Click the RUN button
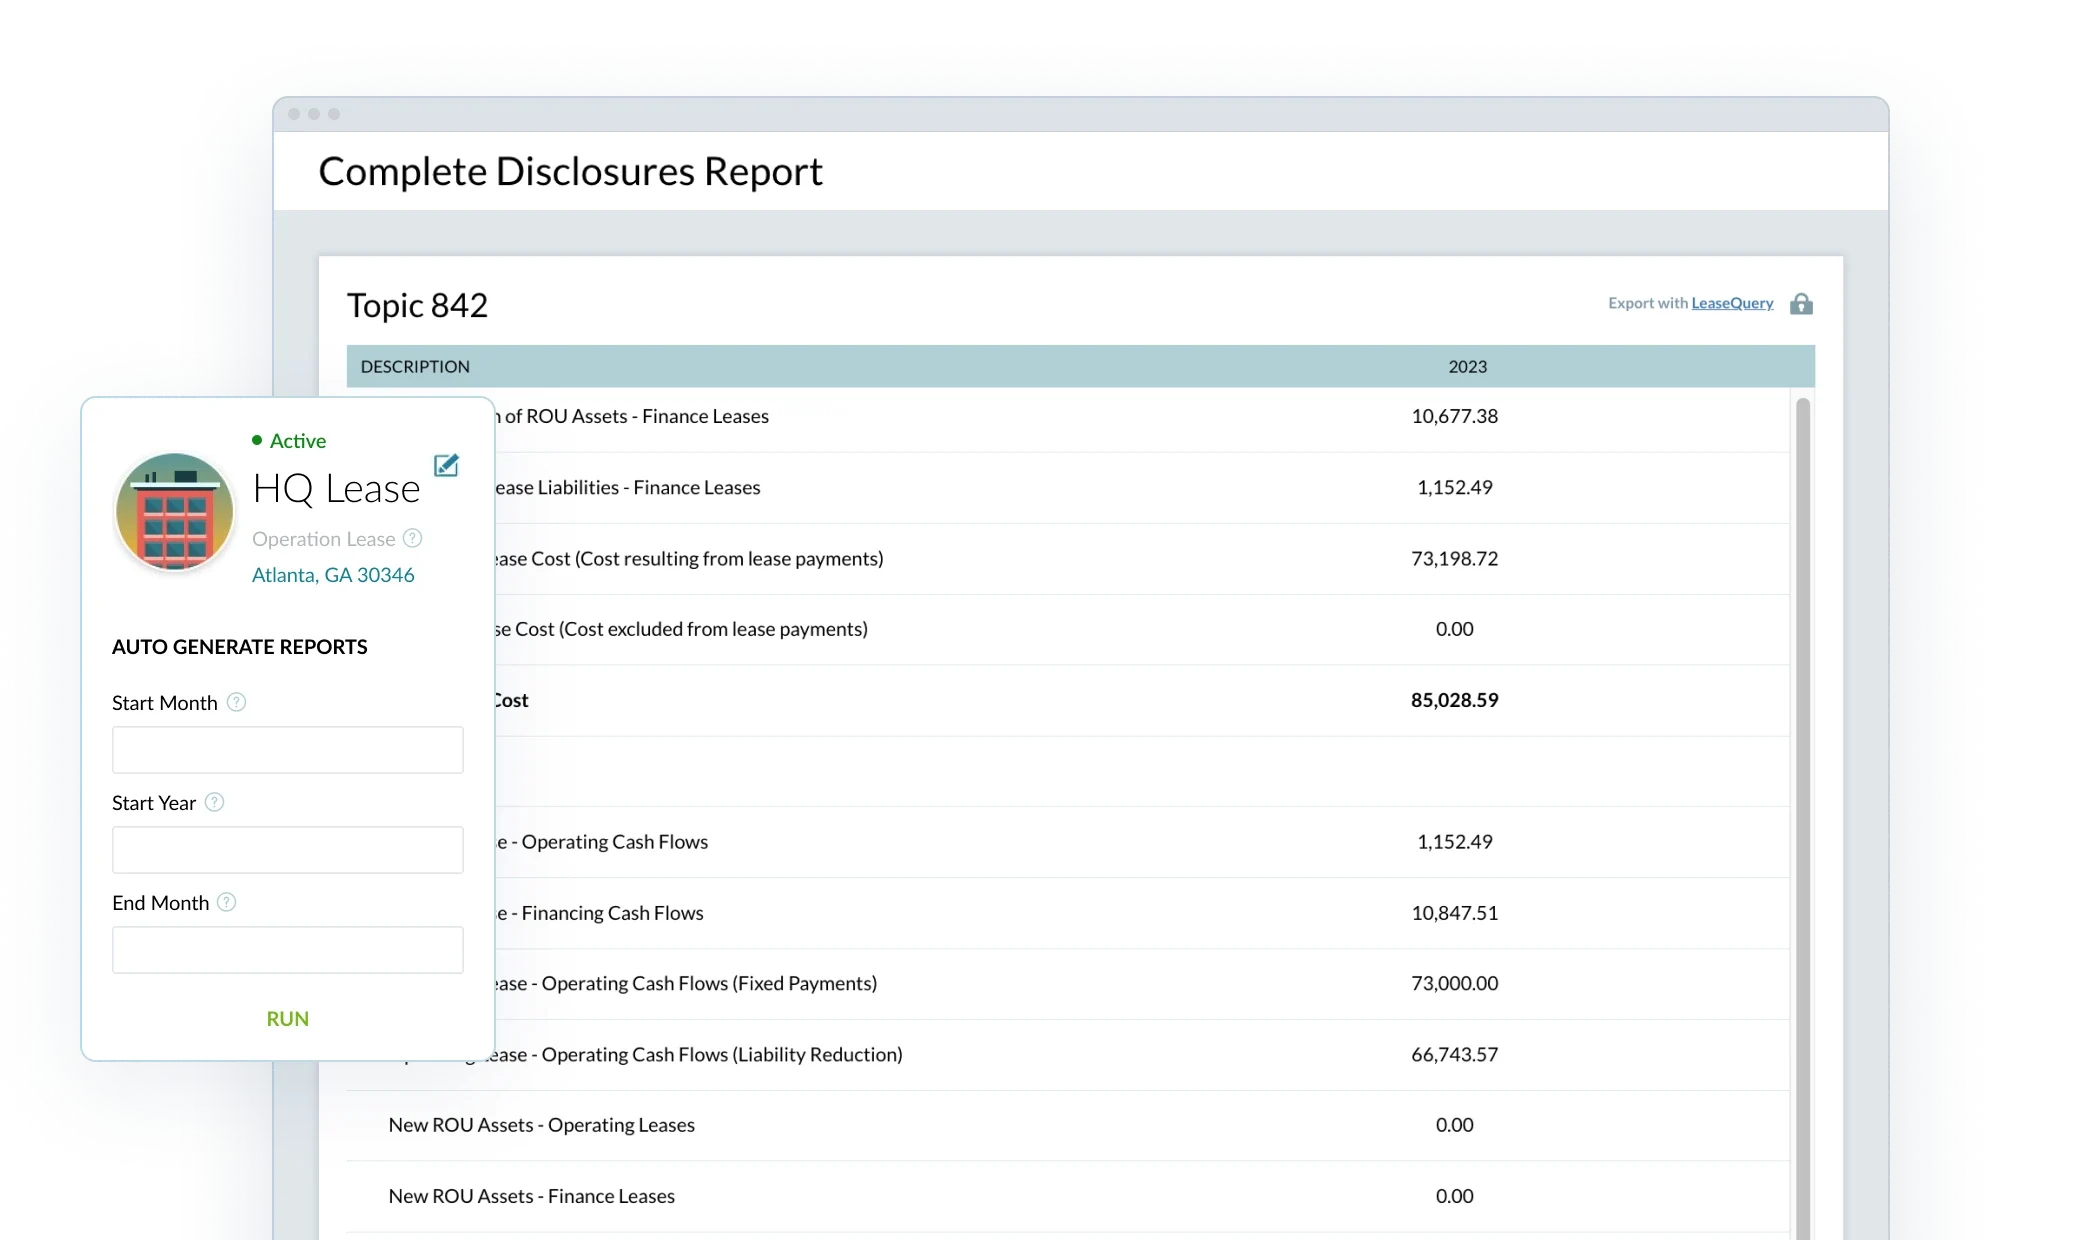 287,1018
